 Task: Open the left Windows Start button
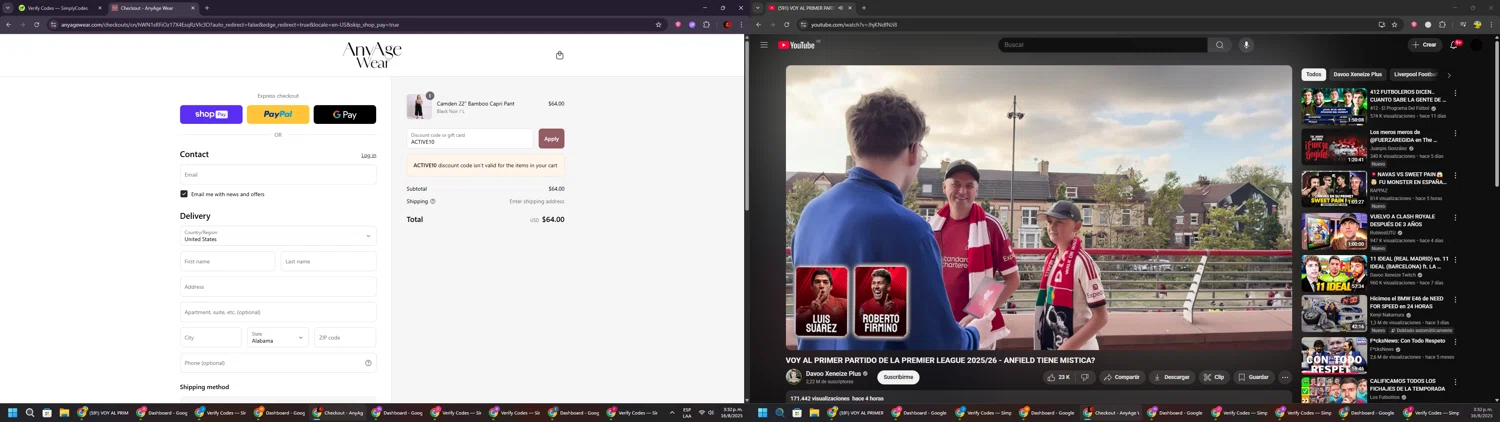pyautogui.click(x=13, y=412)
